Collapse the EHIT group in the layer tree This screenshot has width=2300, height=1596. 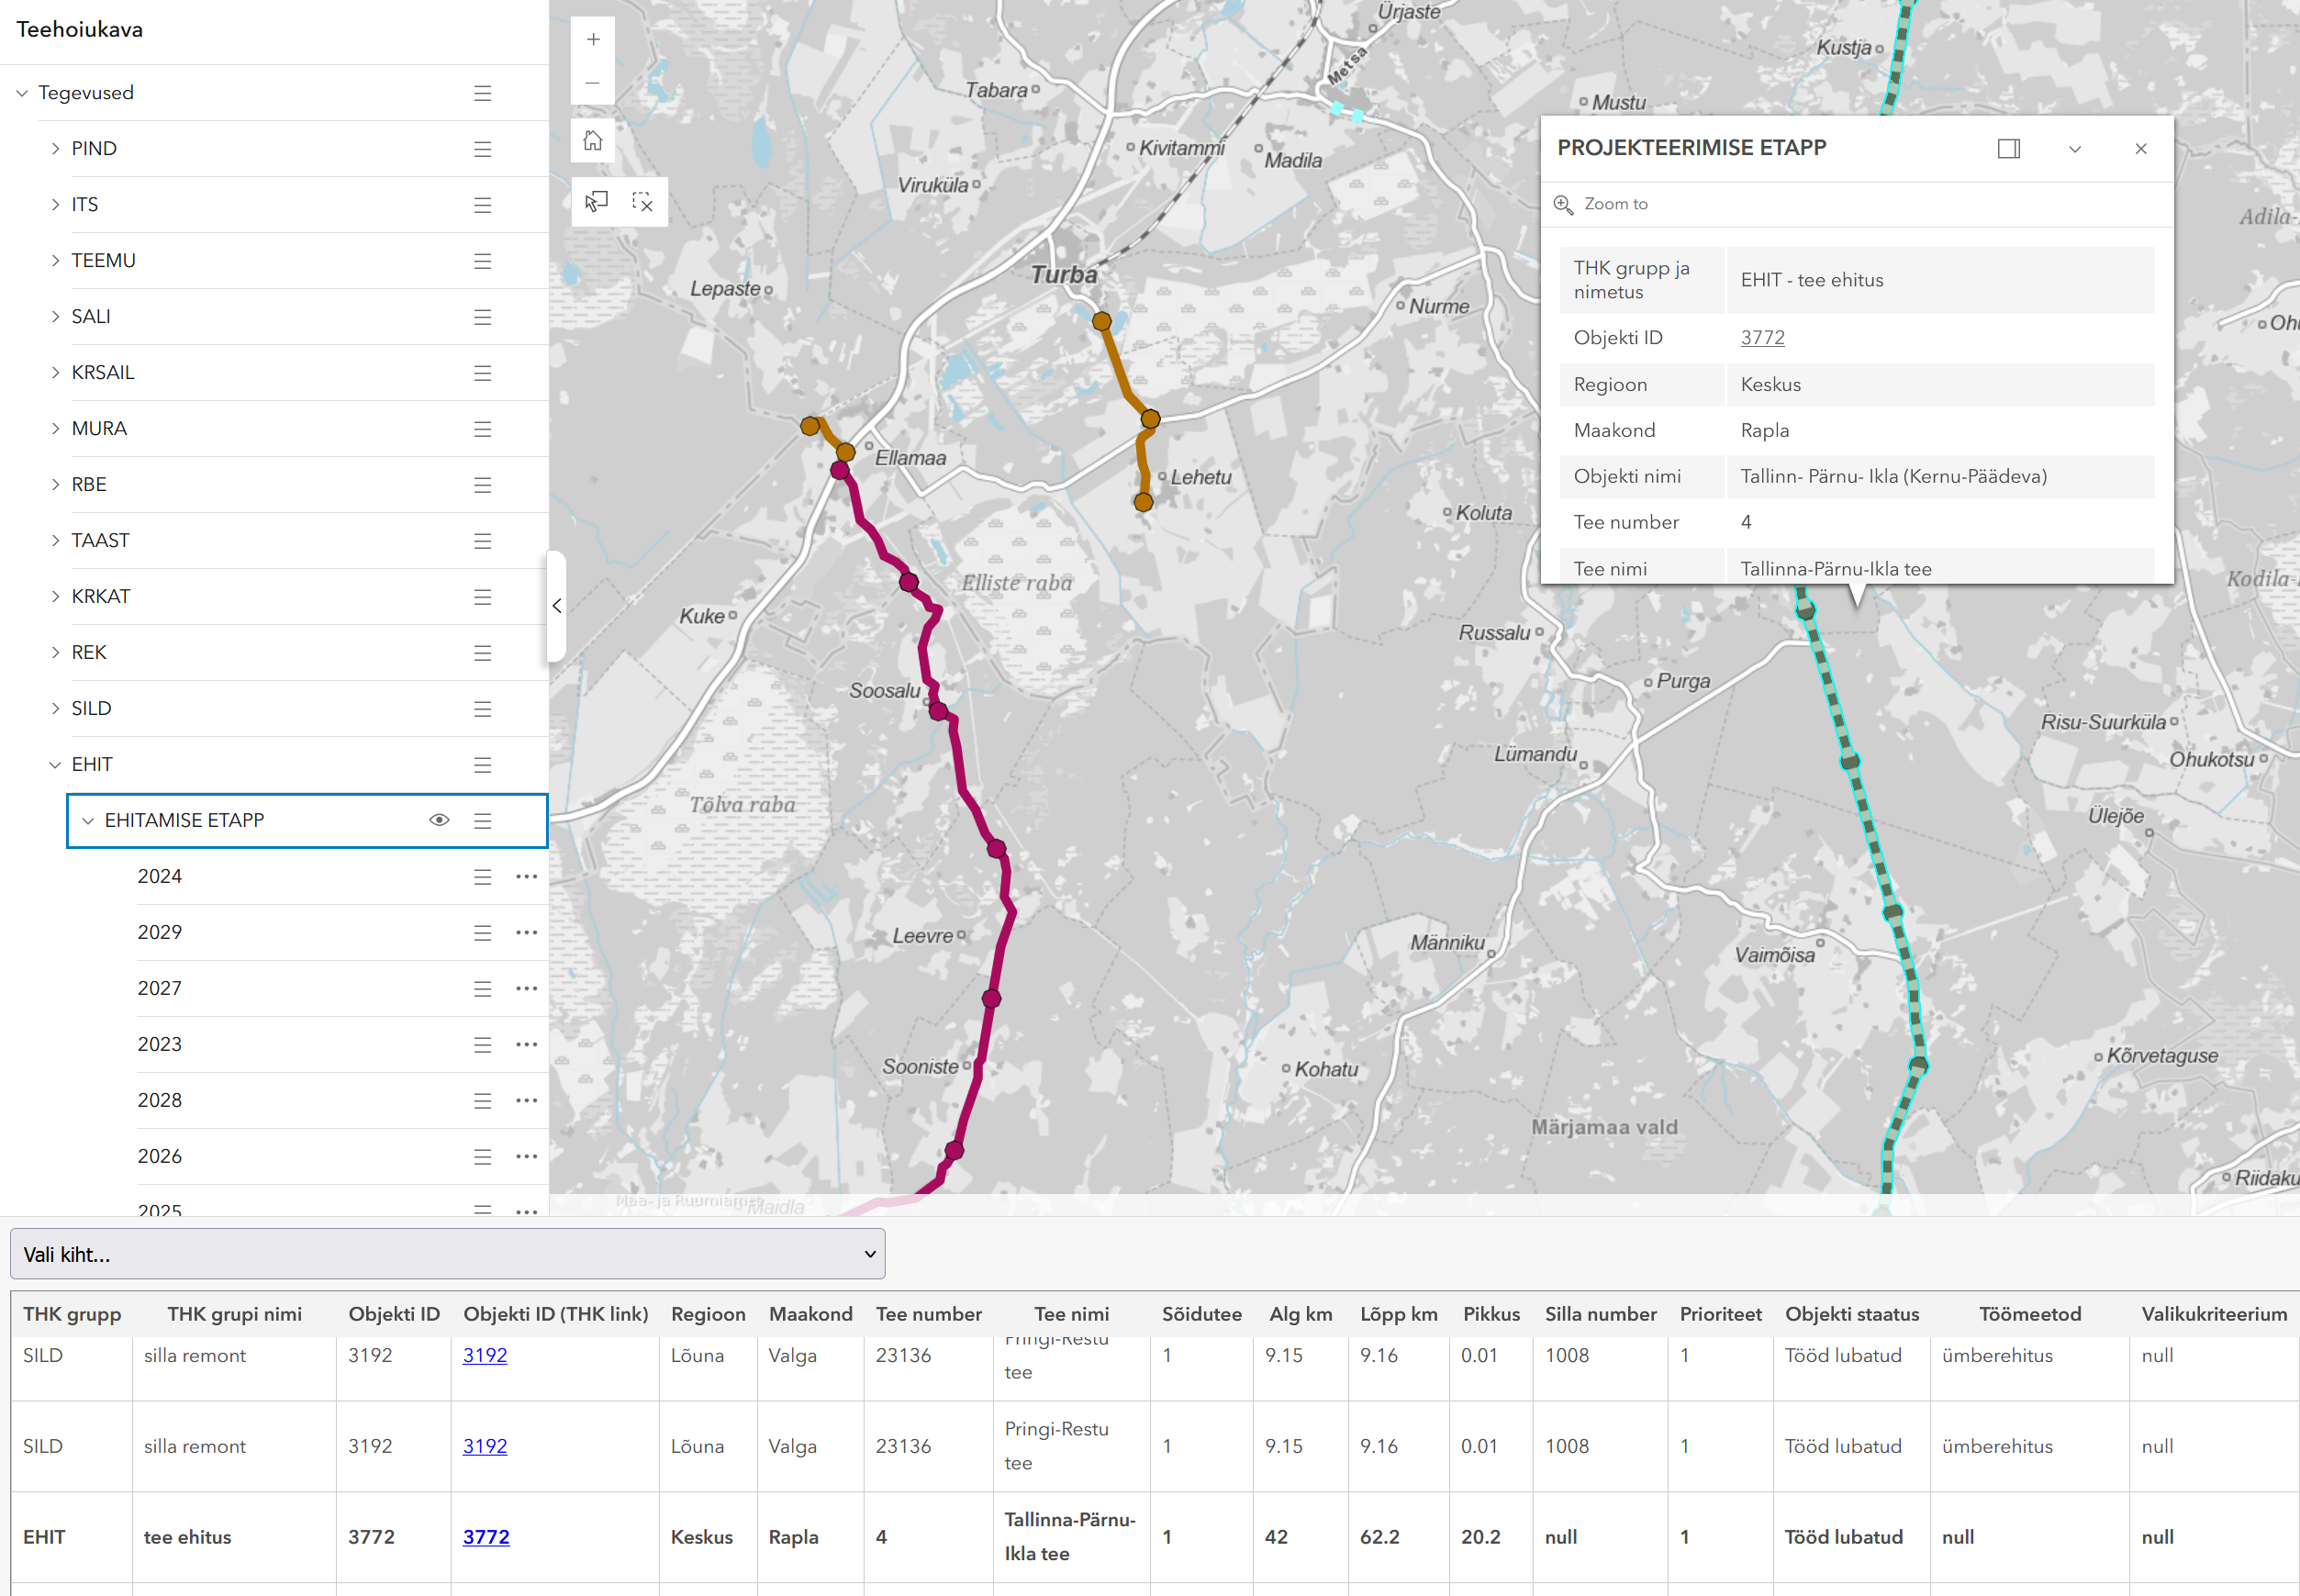pos(55,764)
